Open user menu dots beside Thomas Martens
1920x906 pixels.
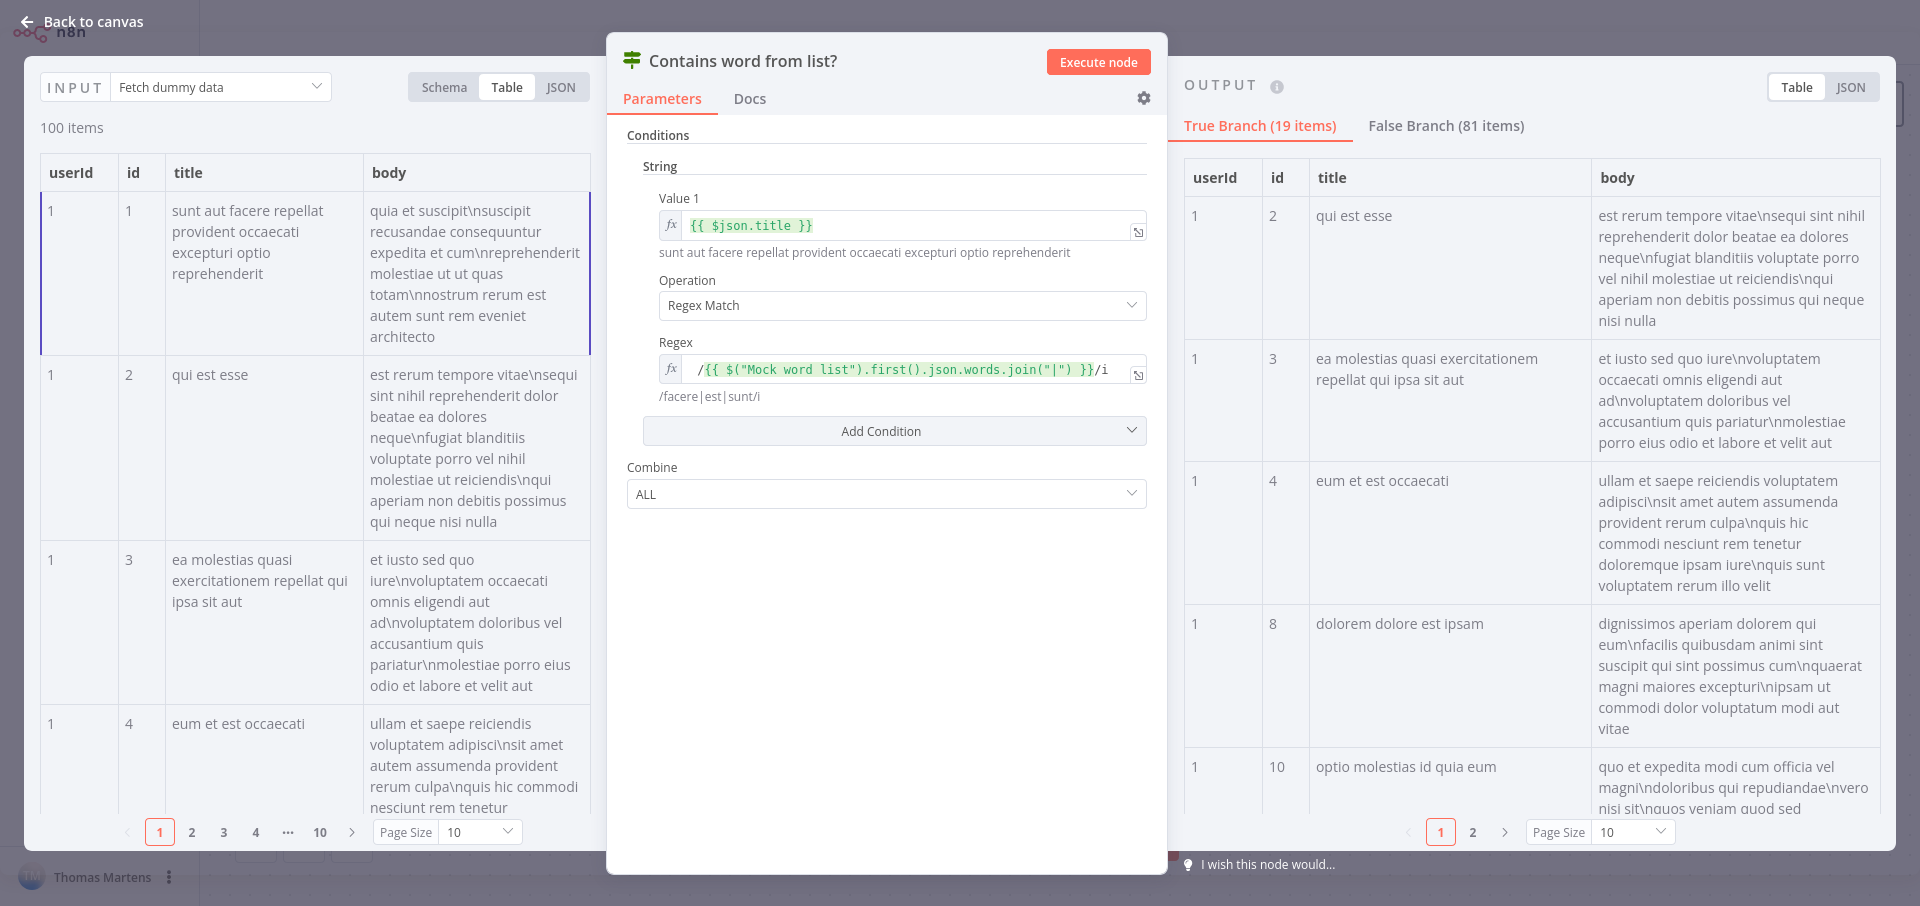tap(169, 877)
